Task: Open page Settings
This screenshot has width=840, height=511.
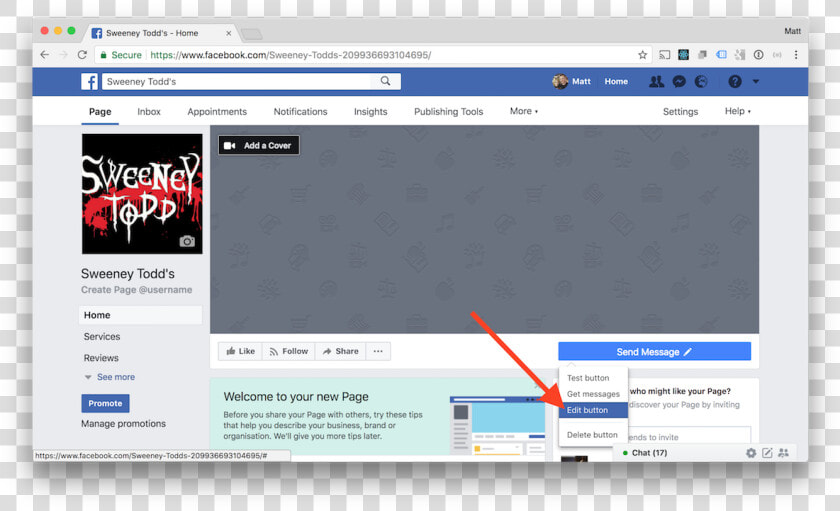Action: [x=680, y=111]
